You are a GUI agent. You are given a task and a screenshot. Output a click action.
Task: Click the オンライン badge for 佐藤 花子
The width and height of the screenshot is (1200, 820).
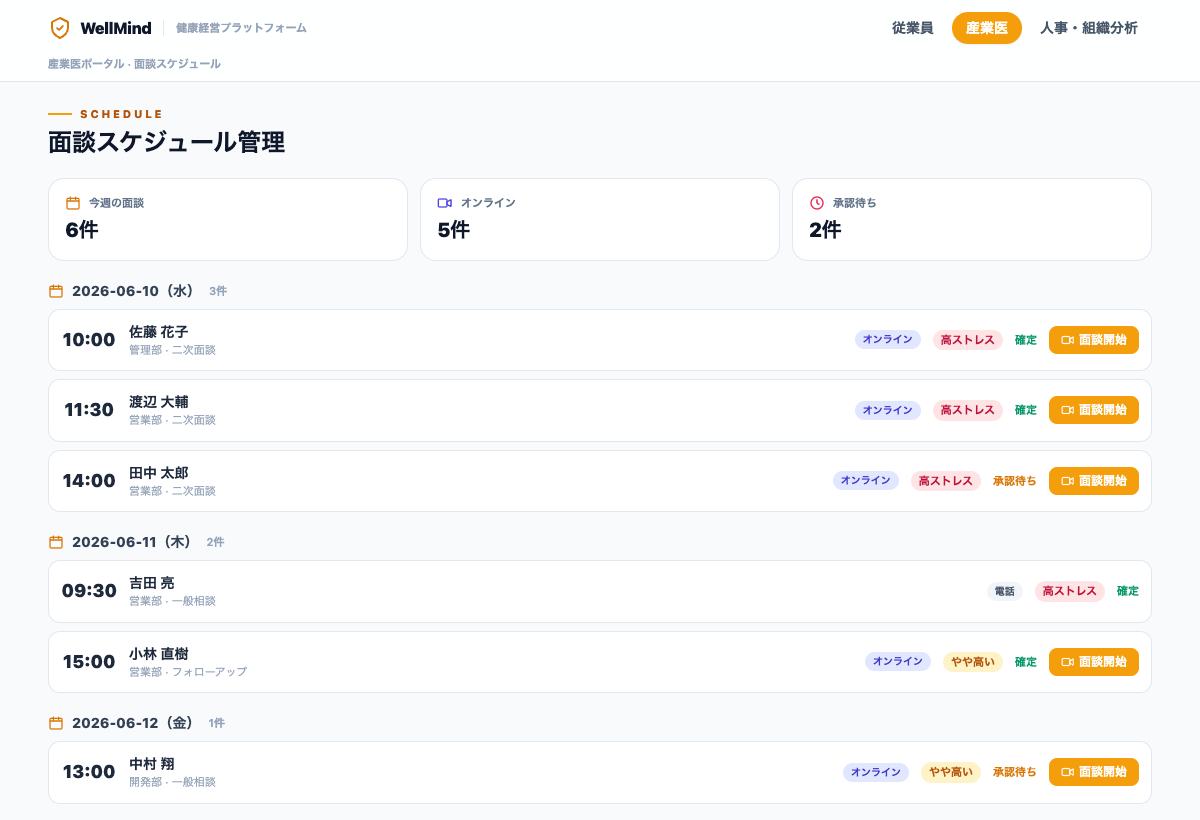click(x=888, y=340)
